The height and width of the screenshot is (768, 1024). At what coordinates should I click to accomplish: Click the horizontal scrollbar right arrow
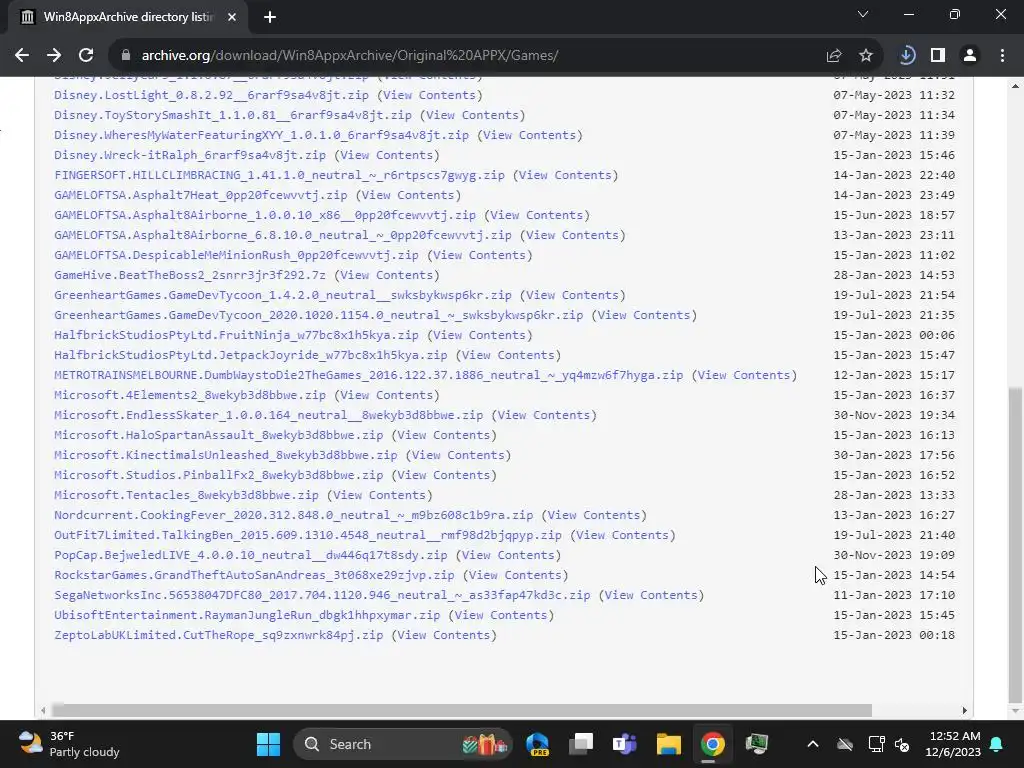coord(965,711)
